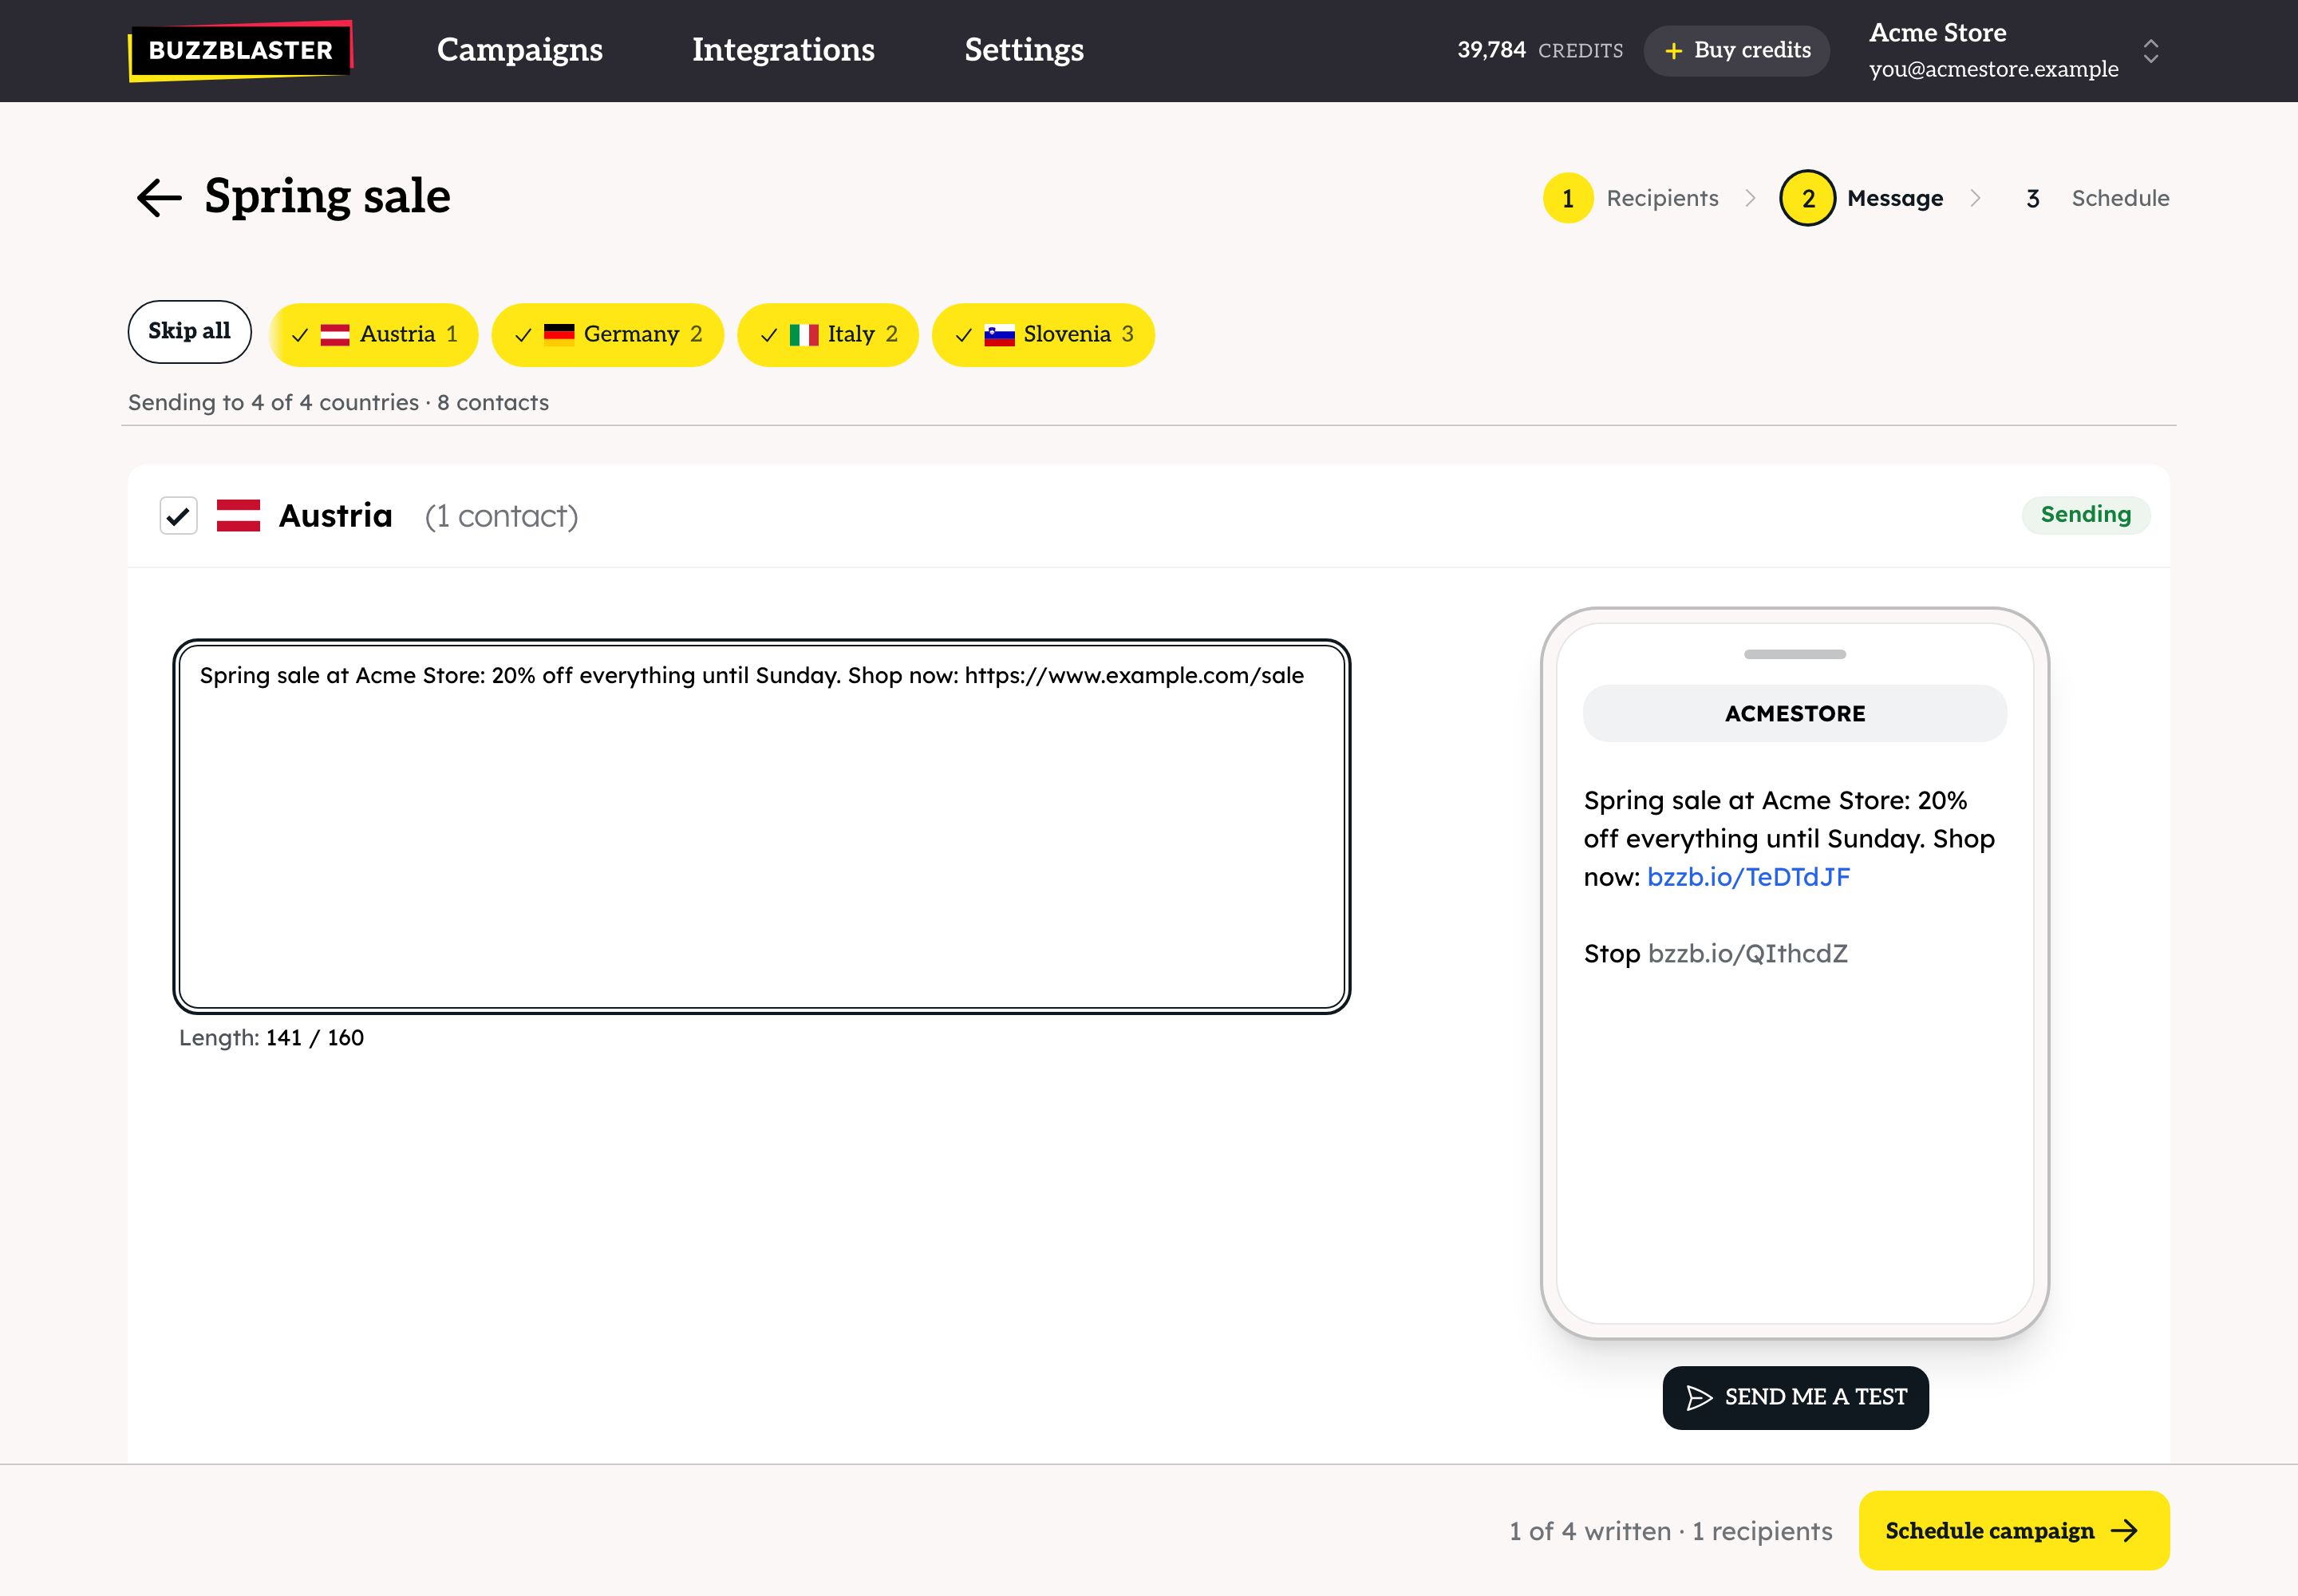Toggle the Italy country chip

pyautogui.click(x=828, y=335)
